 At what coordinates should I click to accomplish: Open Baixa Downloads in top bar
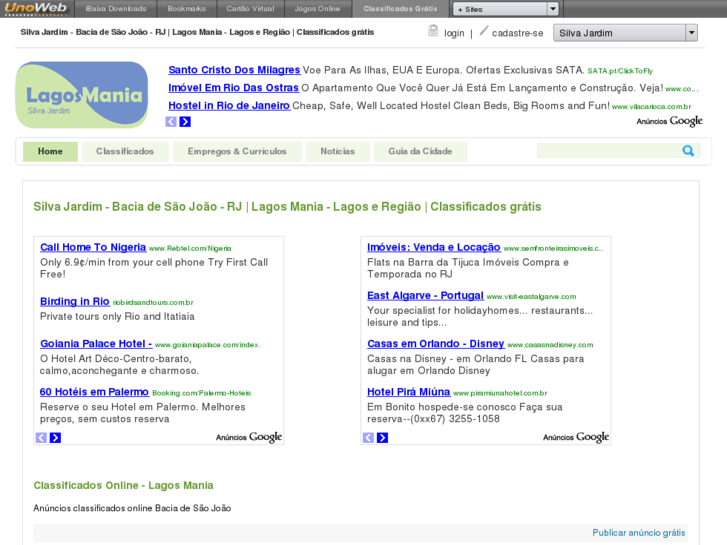pos(116,9)
